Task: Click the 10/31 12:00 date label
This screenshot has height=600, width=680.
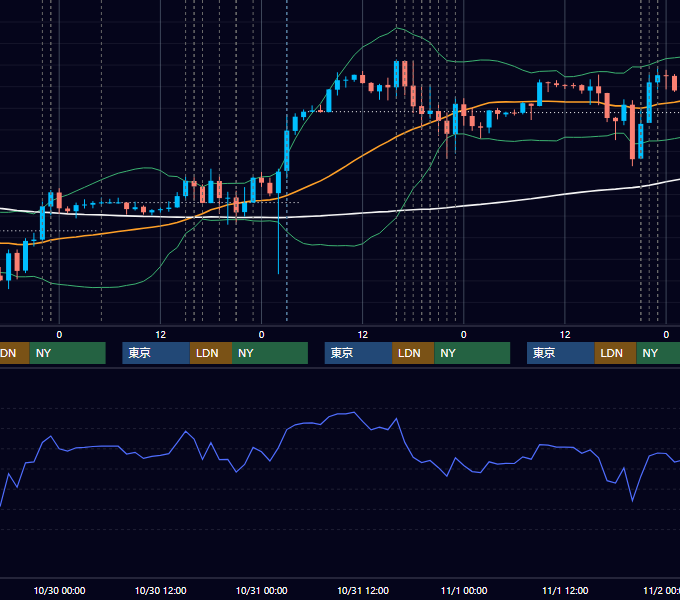Action: [363, 590]
